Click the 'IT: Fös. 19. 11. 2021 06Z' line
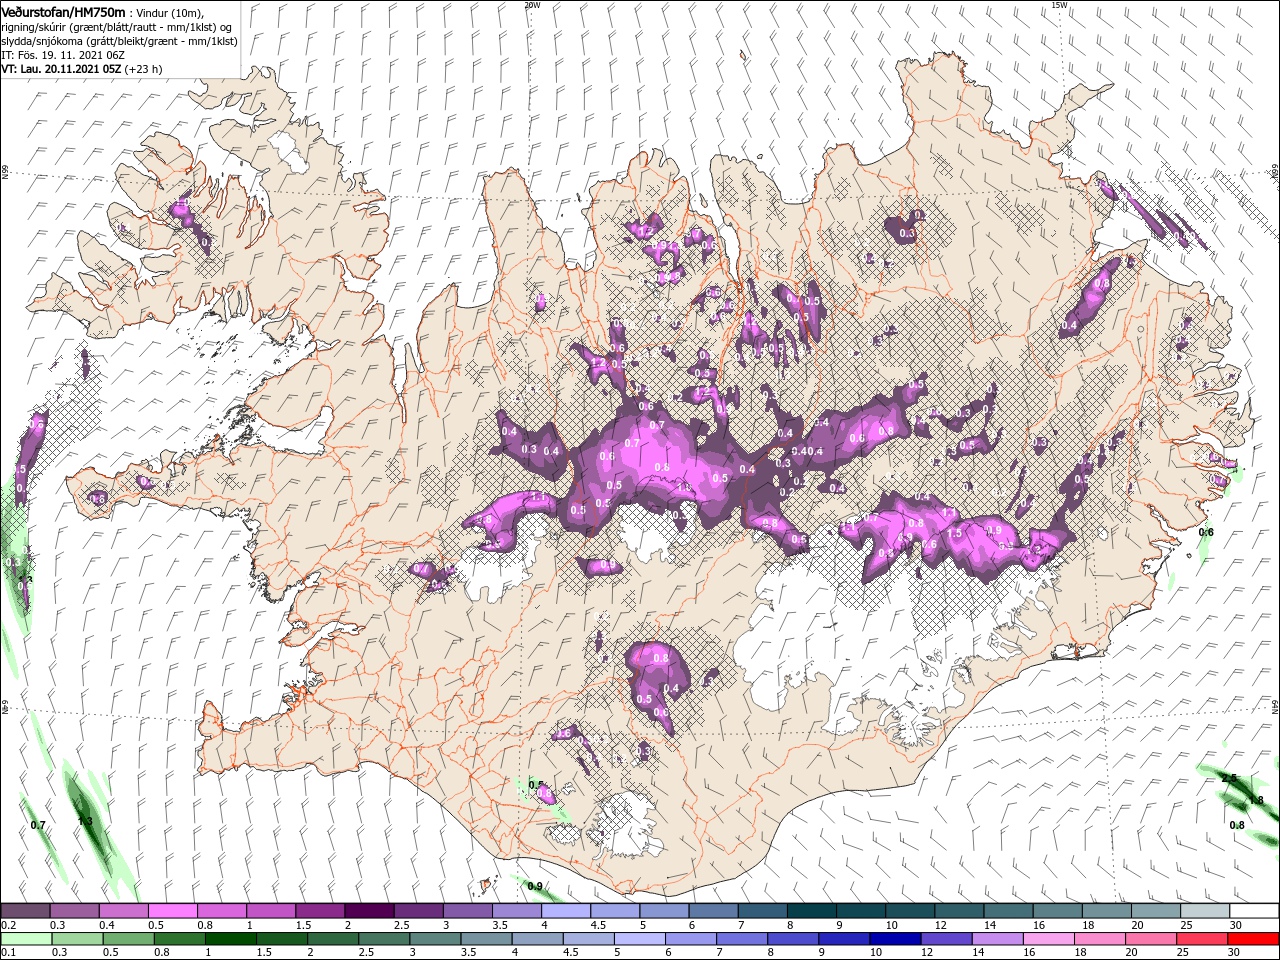This screenshot has width=1280, height=960. click(x=64, y=55)
